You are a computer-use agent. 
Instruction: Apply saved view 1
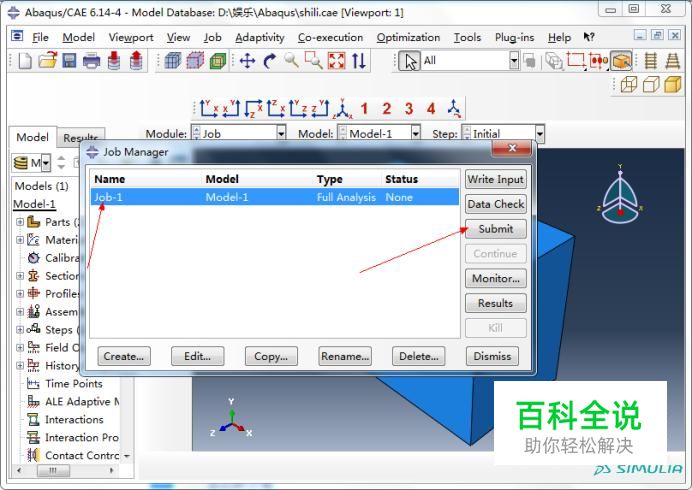point(364,109)
